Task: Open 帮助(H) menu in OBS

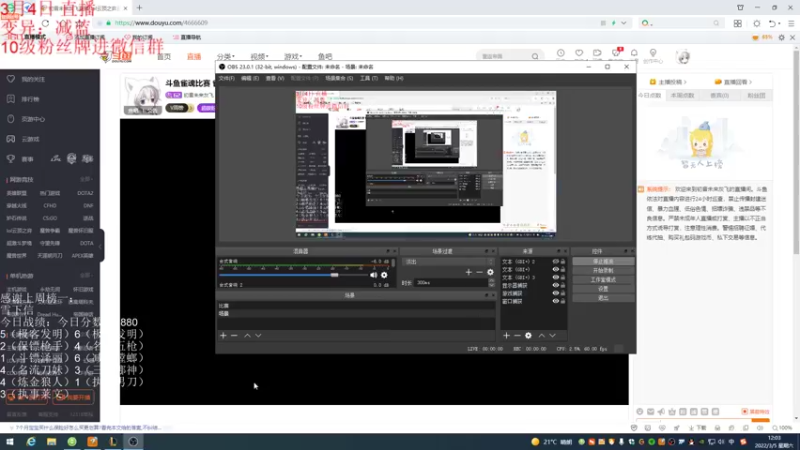Action: (394, 79)
